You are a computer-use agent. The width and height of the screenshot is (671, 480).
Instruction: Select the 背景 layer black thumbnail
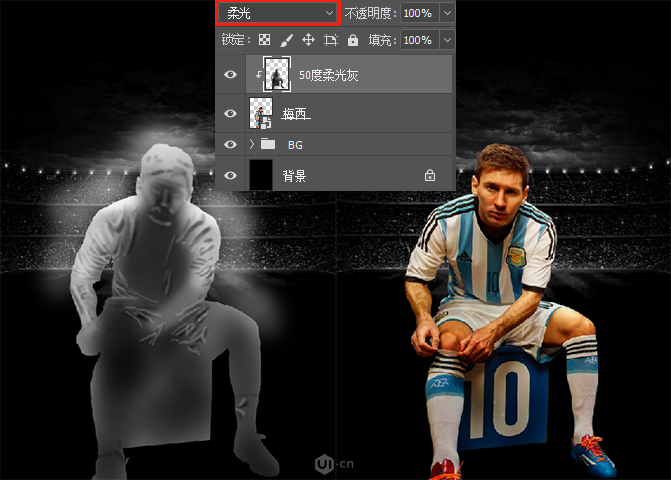coord(261,175)
